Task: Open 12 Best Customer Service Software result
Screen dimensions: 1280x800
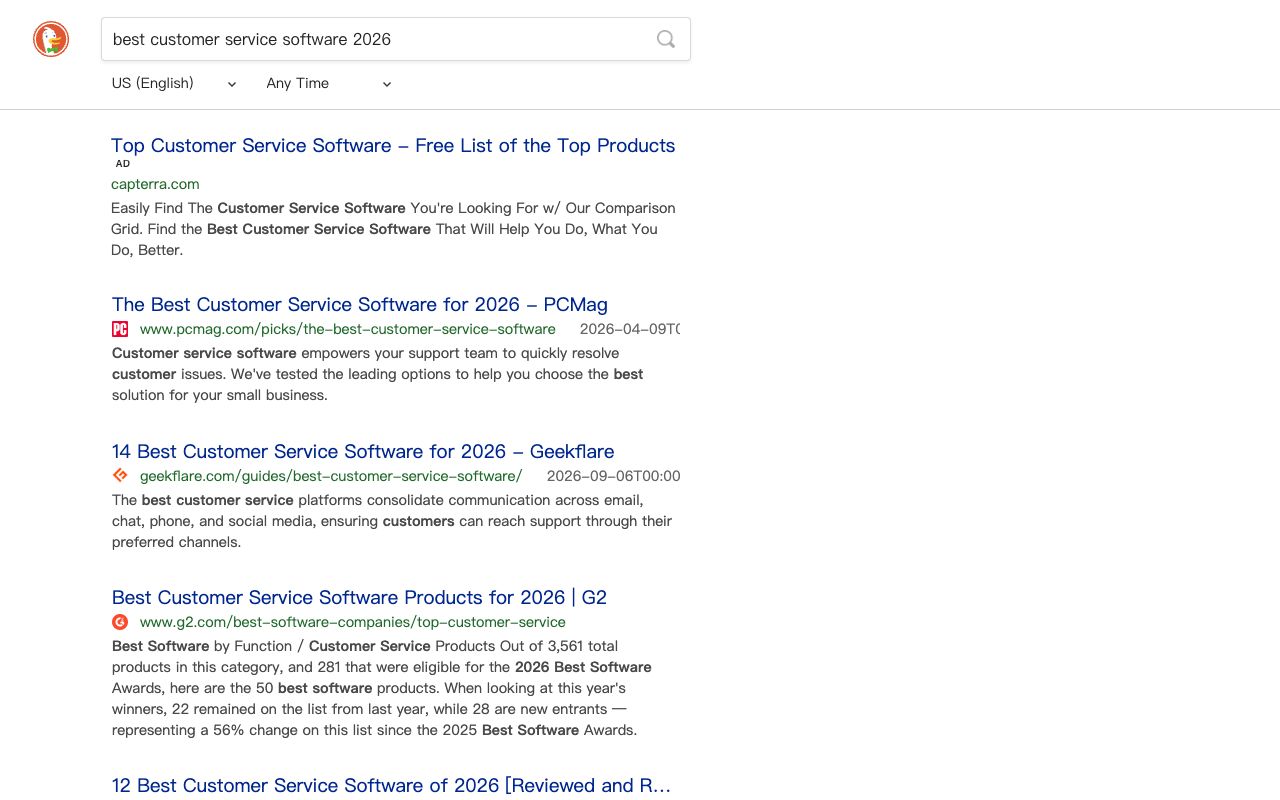Action: (391, 785)
